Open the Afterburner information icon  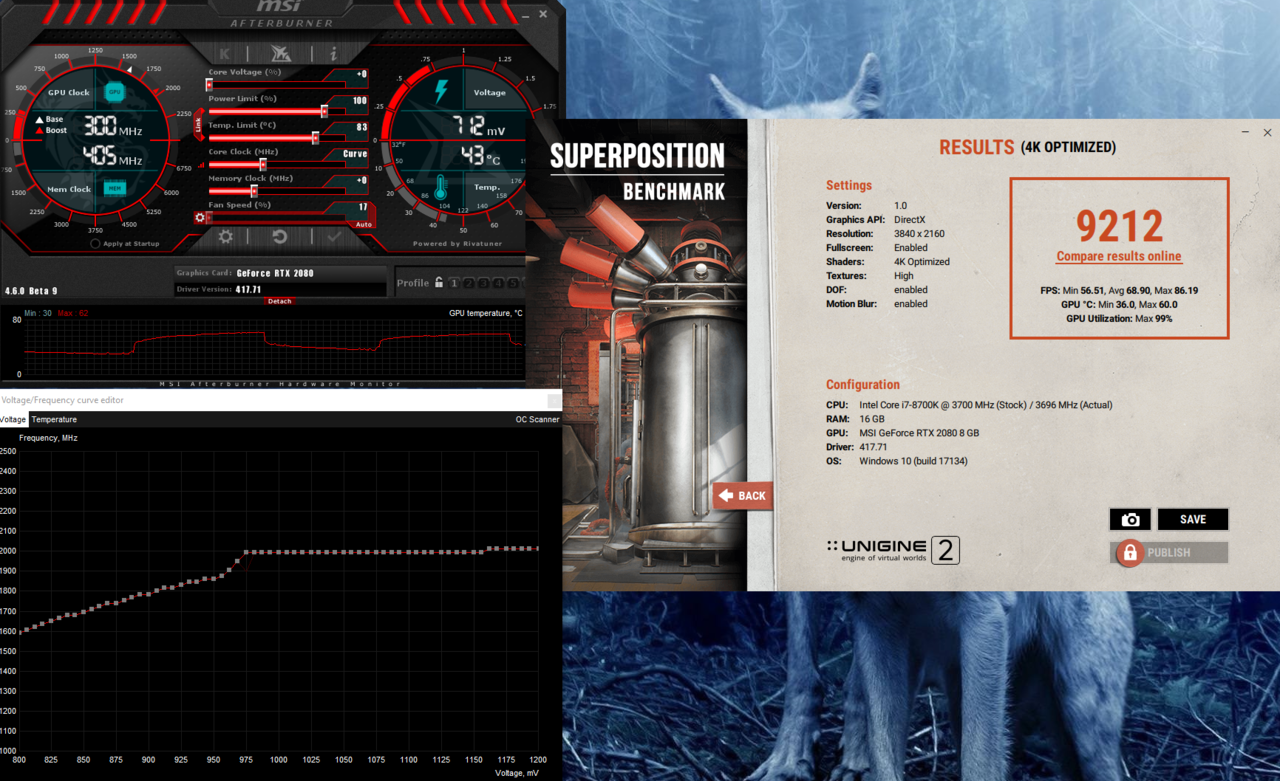point(334,53)
